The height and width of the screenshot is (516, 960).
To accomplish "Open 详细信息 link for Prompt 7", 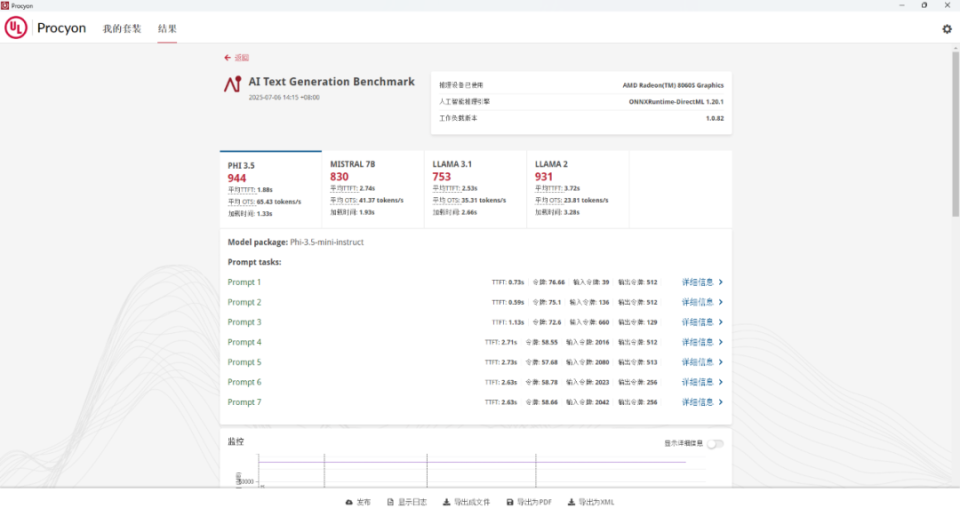I will point(698,402).
